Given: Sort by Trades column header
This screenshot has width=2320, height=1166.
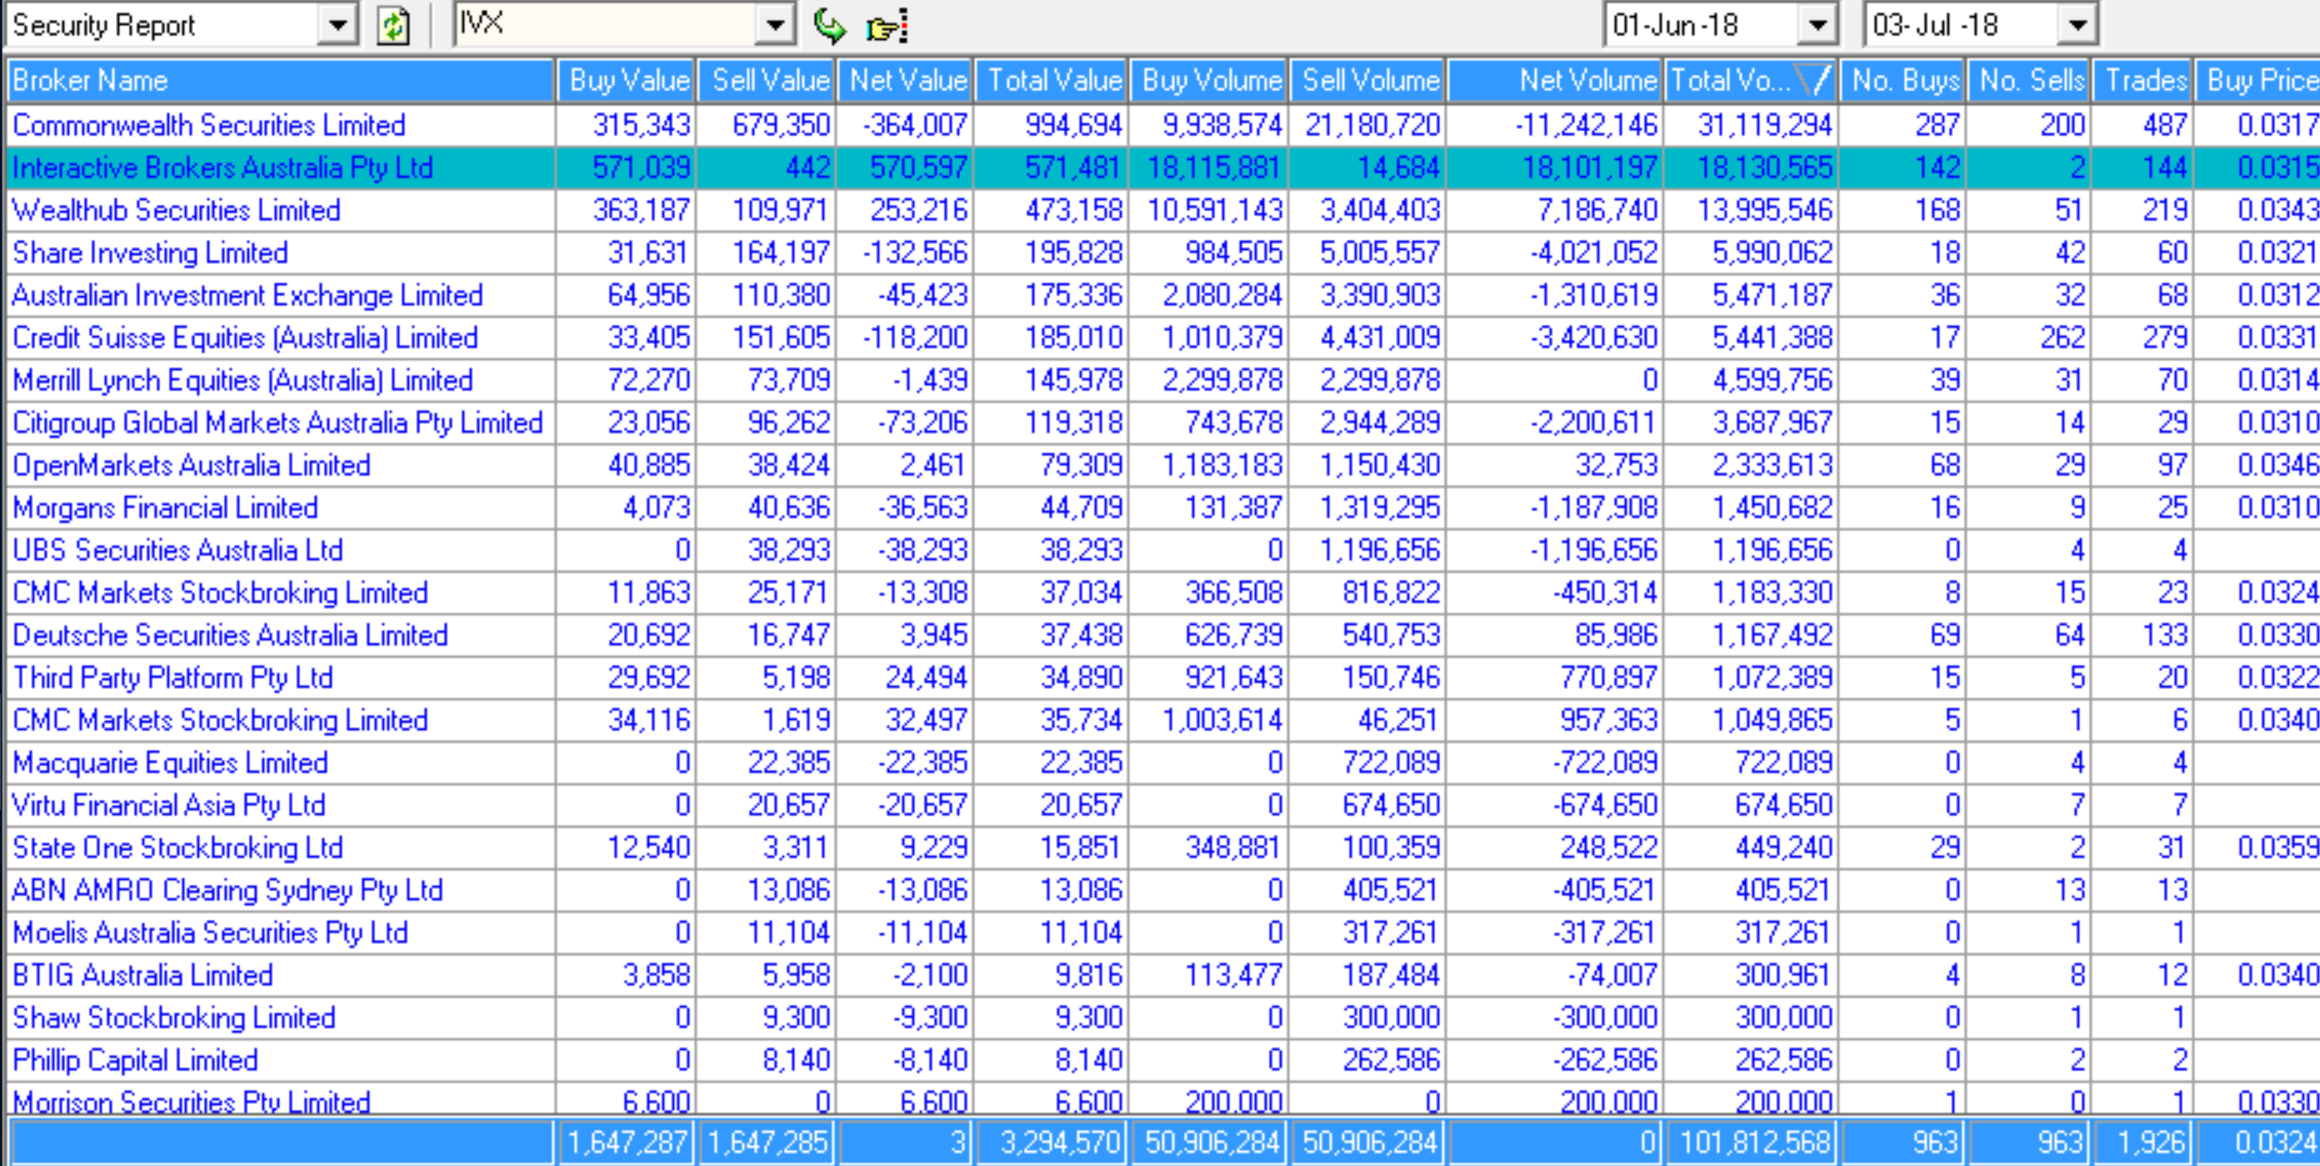Looking at the screenshot, I should pyautogui.click(x=2143, y=81).
